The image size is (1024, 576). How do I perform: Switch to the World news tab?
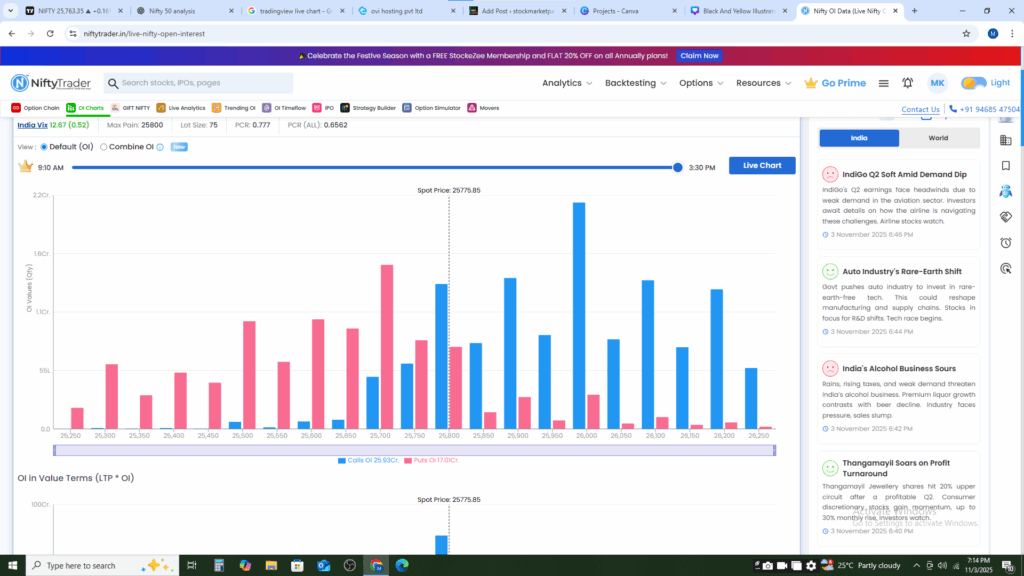click(x=938, y=138)
